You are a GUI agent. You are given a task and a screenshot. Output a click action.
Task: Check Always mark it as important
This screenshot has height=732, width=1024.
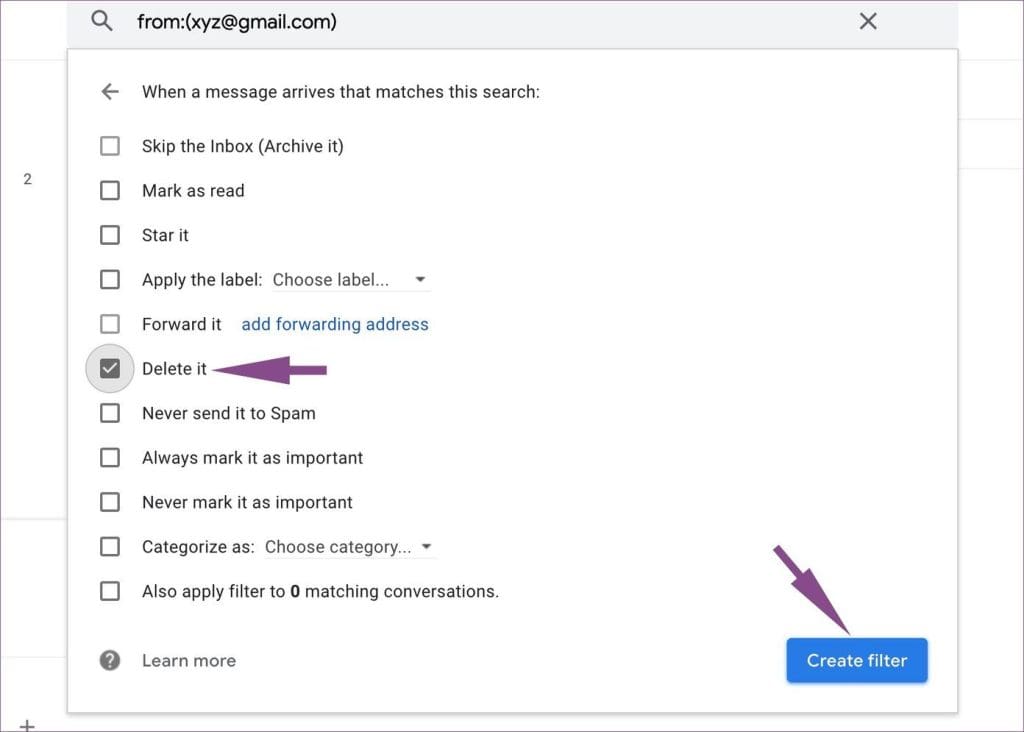tap(110, 457)
